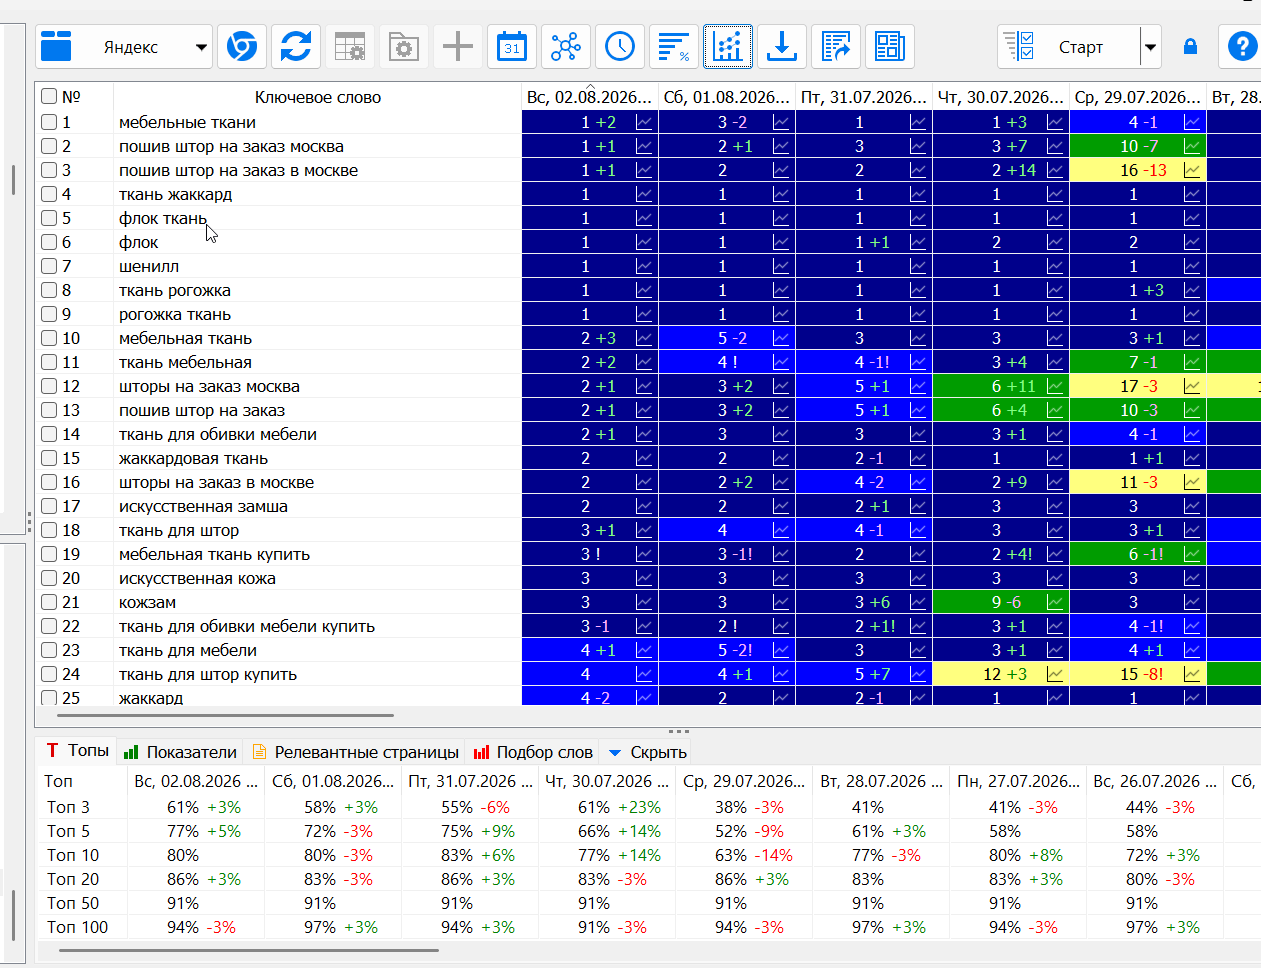Tick checkbox for row 1 мебельные ткани
The height and width of the screenshot is (968, 1261).
pyautogui.click(x=49, y=122)
